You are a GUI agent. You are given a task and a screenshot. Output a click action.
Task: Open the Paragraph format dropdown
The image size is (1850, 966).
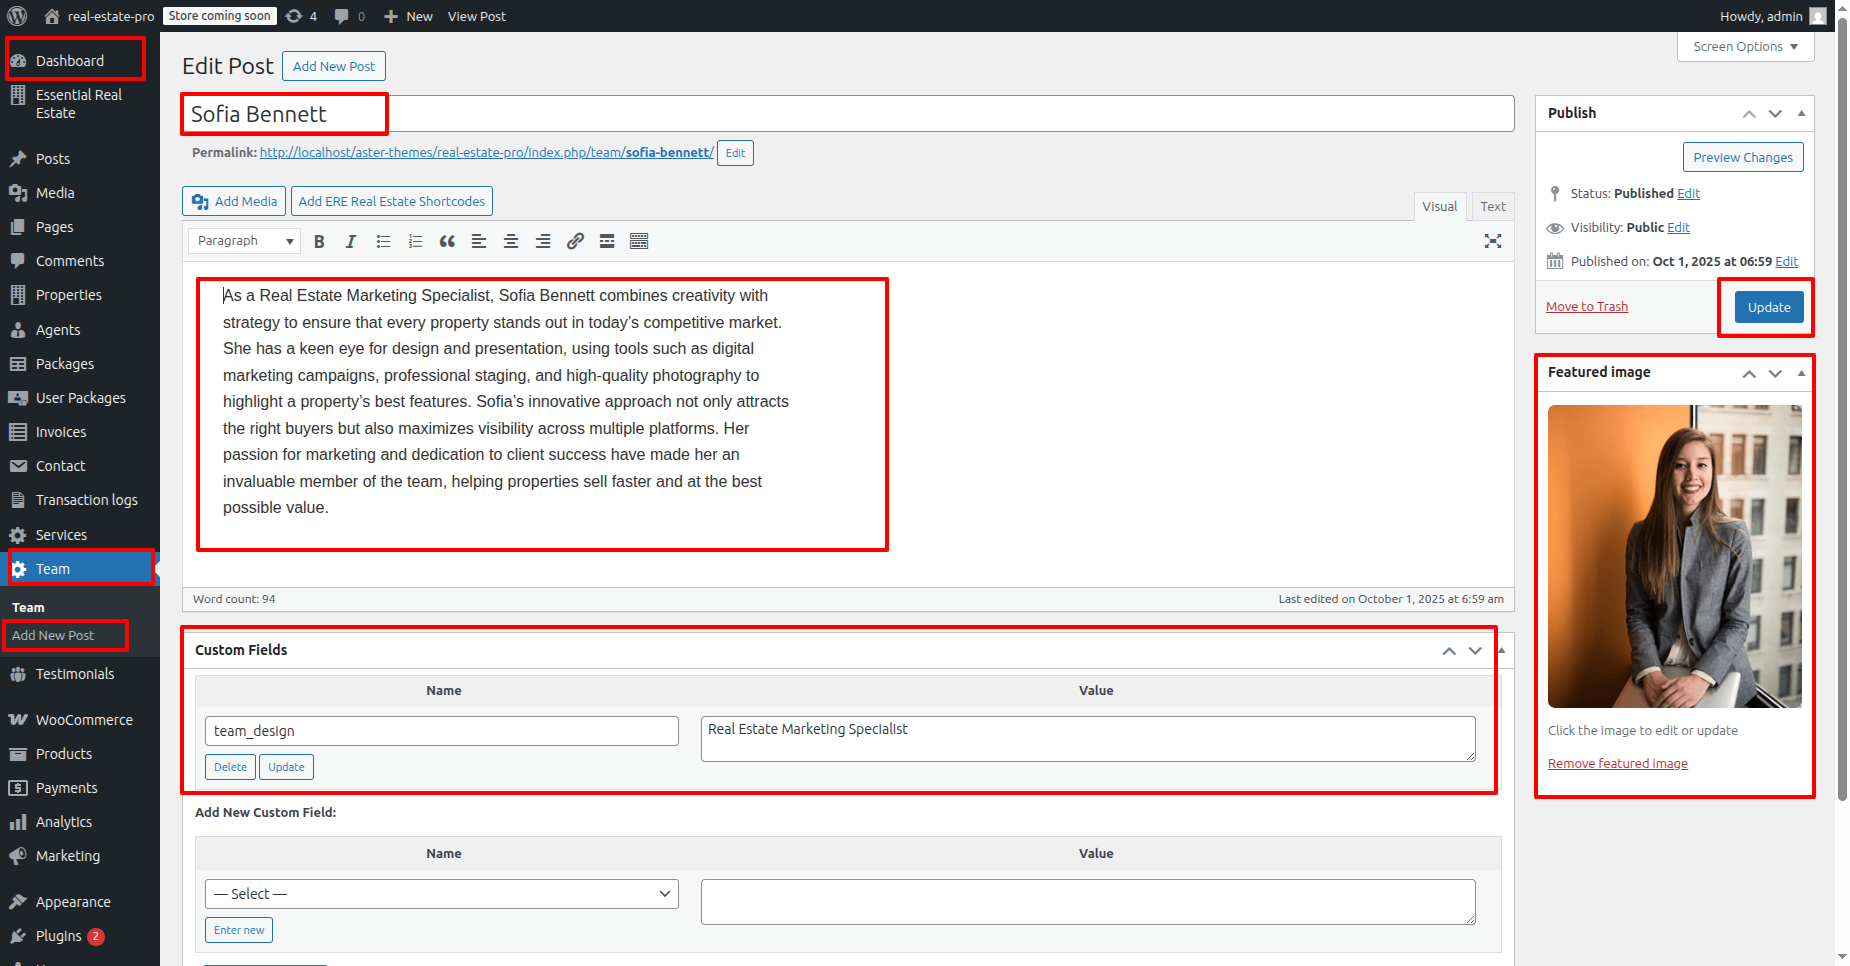[245, 241]
